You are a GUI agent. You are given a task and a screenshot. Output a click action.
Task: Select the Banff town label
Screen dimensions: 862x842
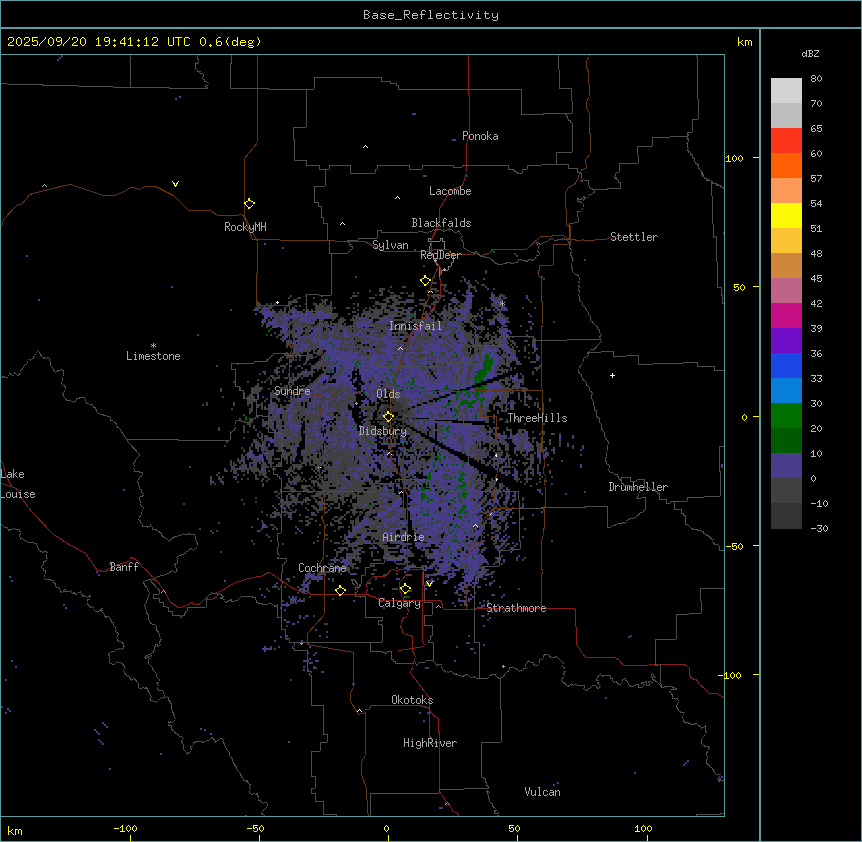(124, 567)
